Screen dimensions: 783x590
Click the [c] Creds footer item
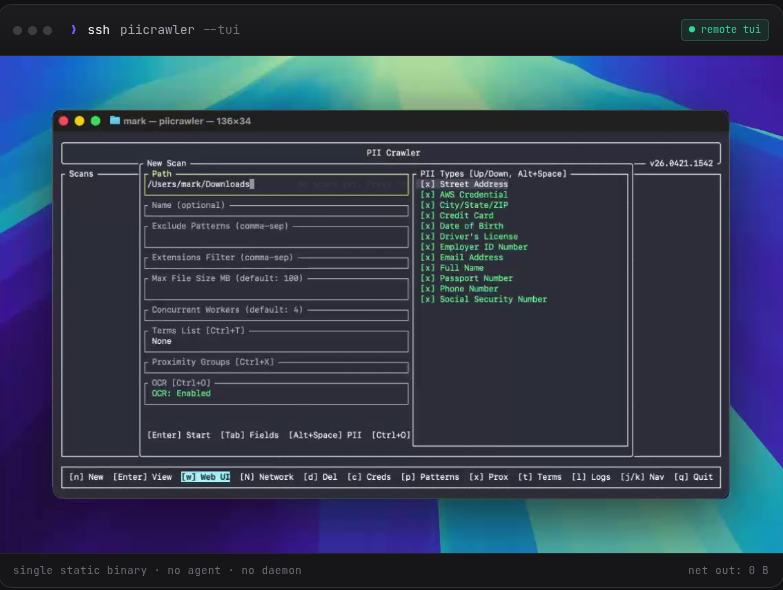tap(369, 477)
